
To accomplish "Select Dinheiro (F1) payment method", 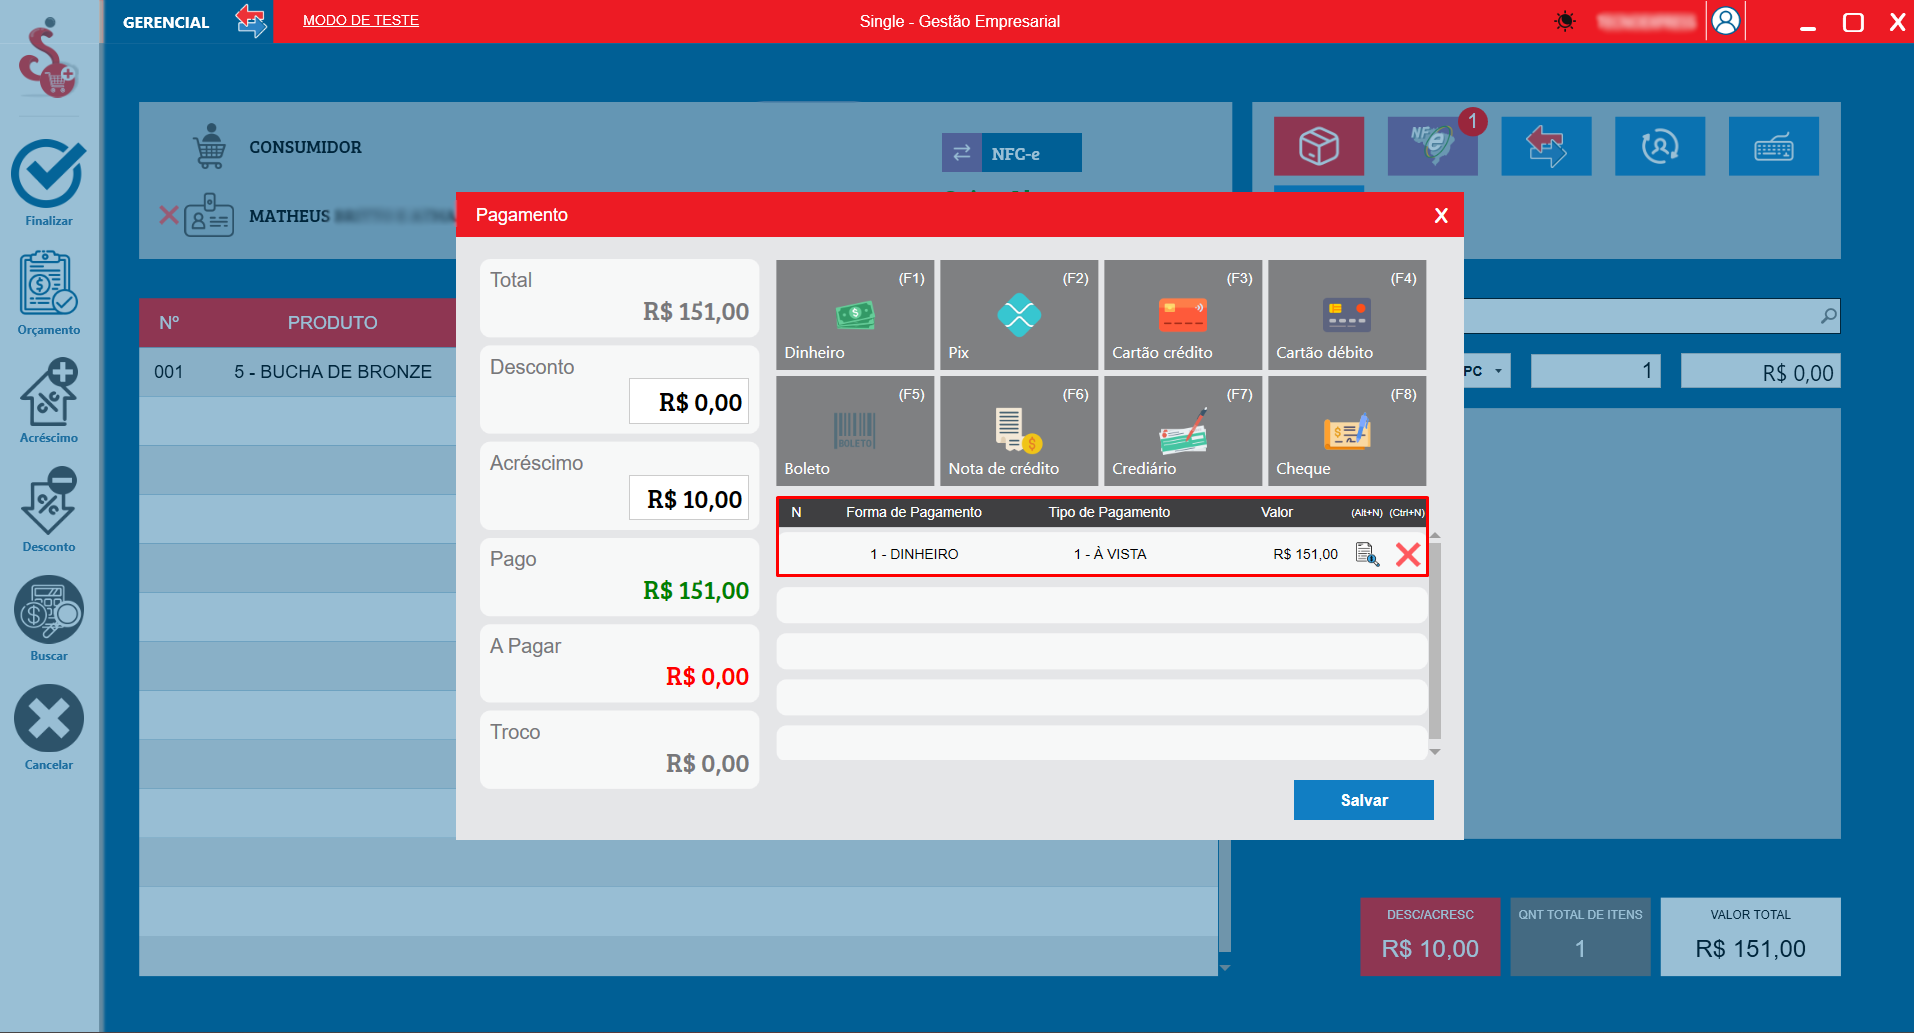I will pos(855,315).
